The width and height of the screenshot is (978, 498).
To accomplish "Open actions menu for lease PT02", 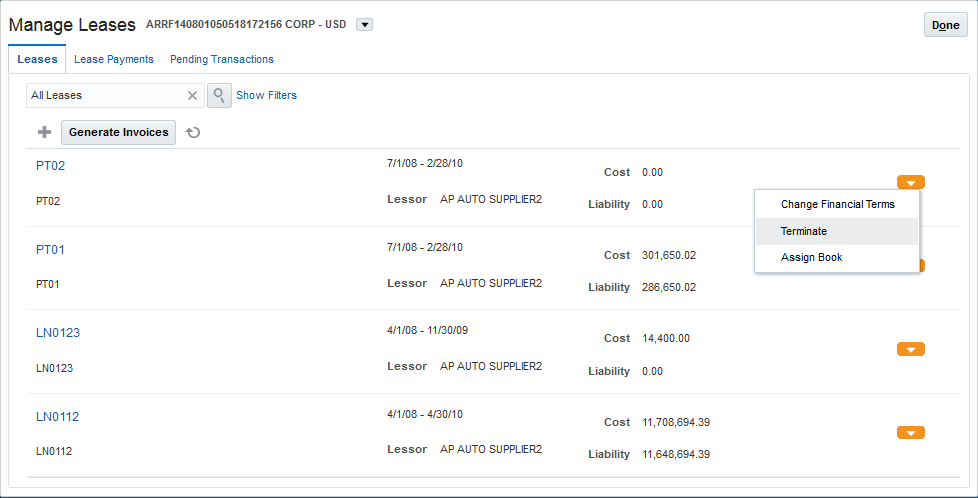I will [x=911, y=182].
